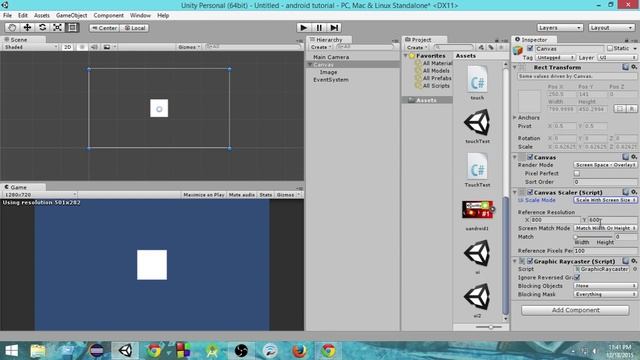Screen dimensions: 640x360
Task: Disable Graphic Raycaster component checkbox
Action: point(530,261)
